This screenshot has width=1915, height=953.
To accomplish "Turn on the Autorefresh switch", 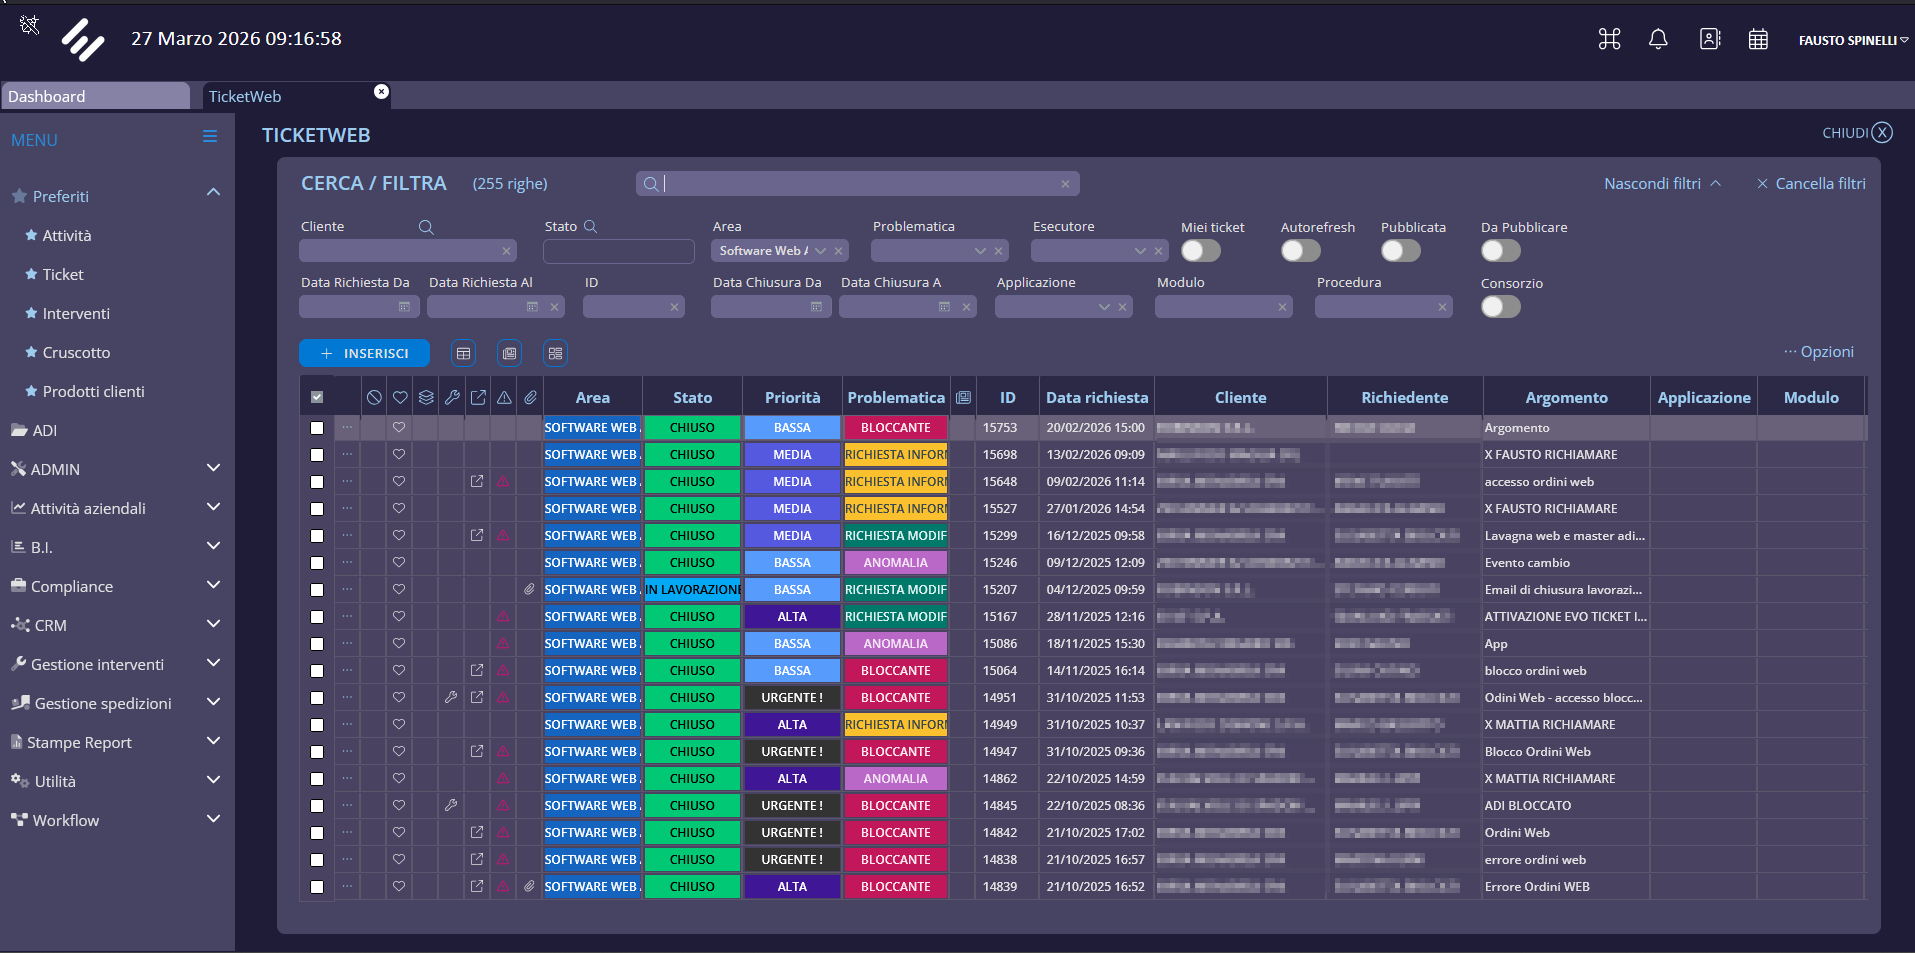I will (1300, 251).
